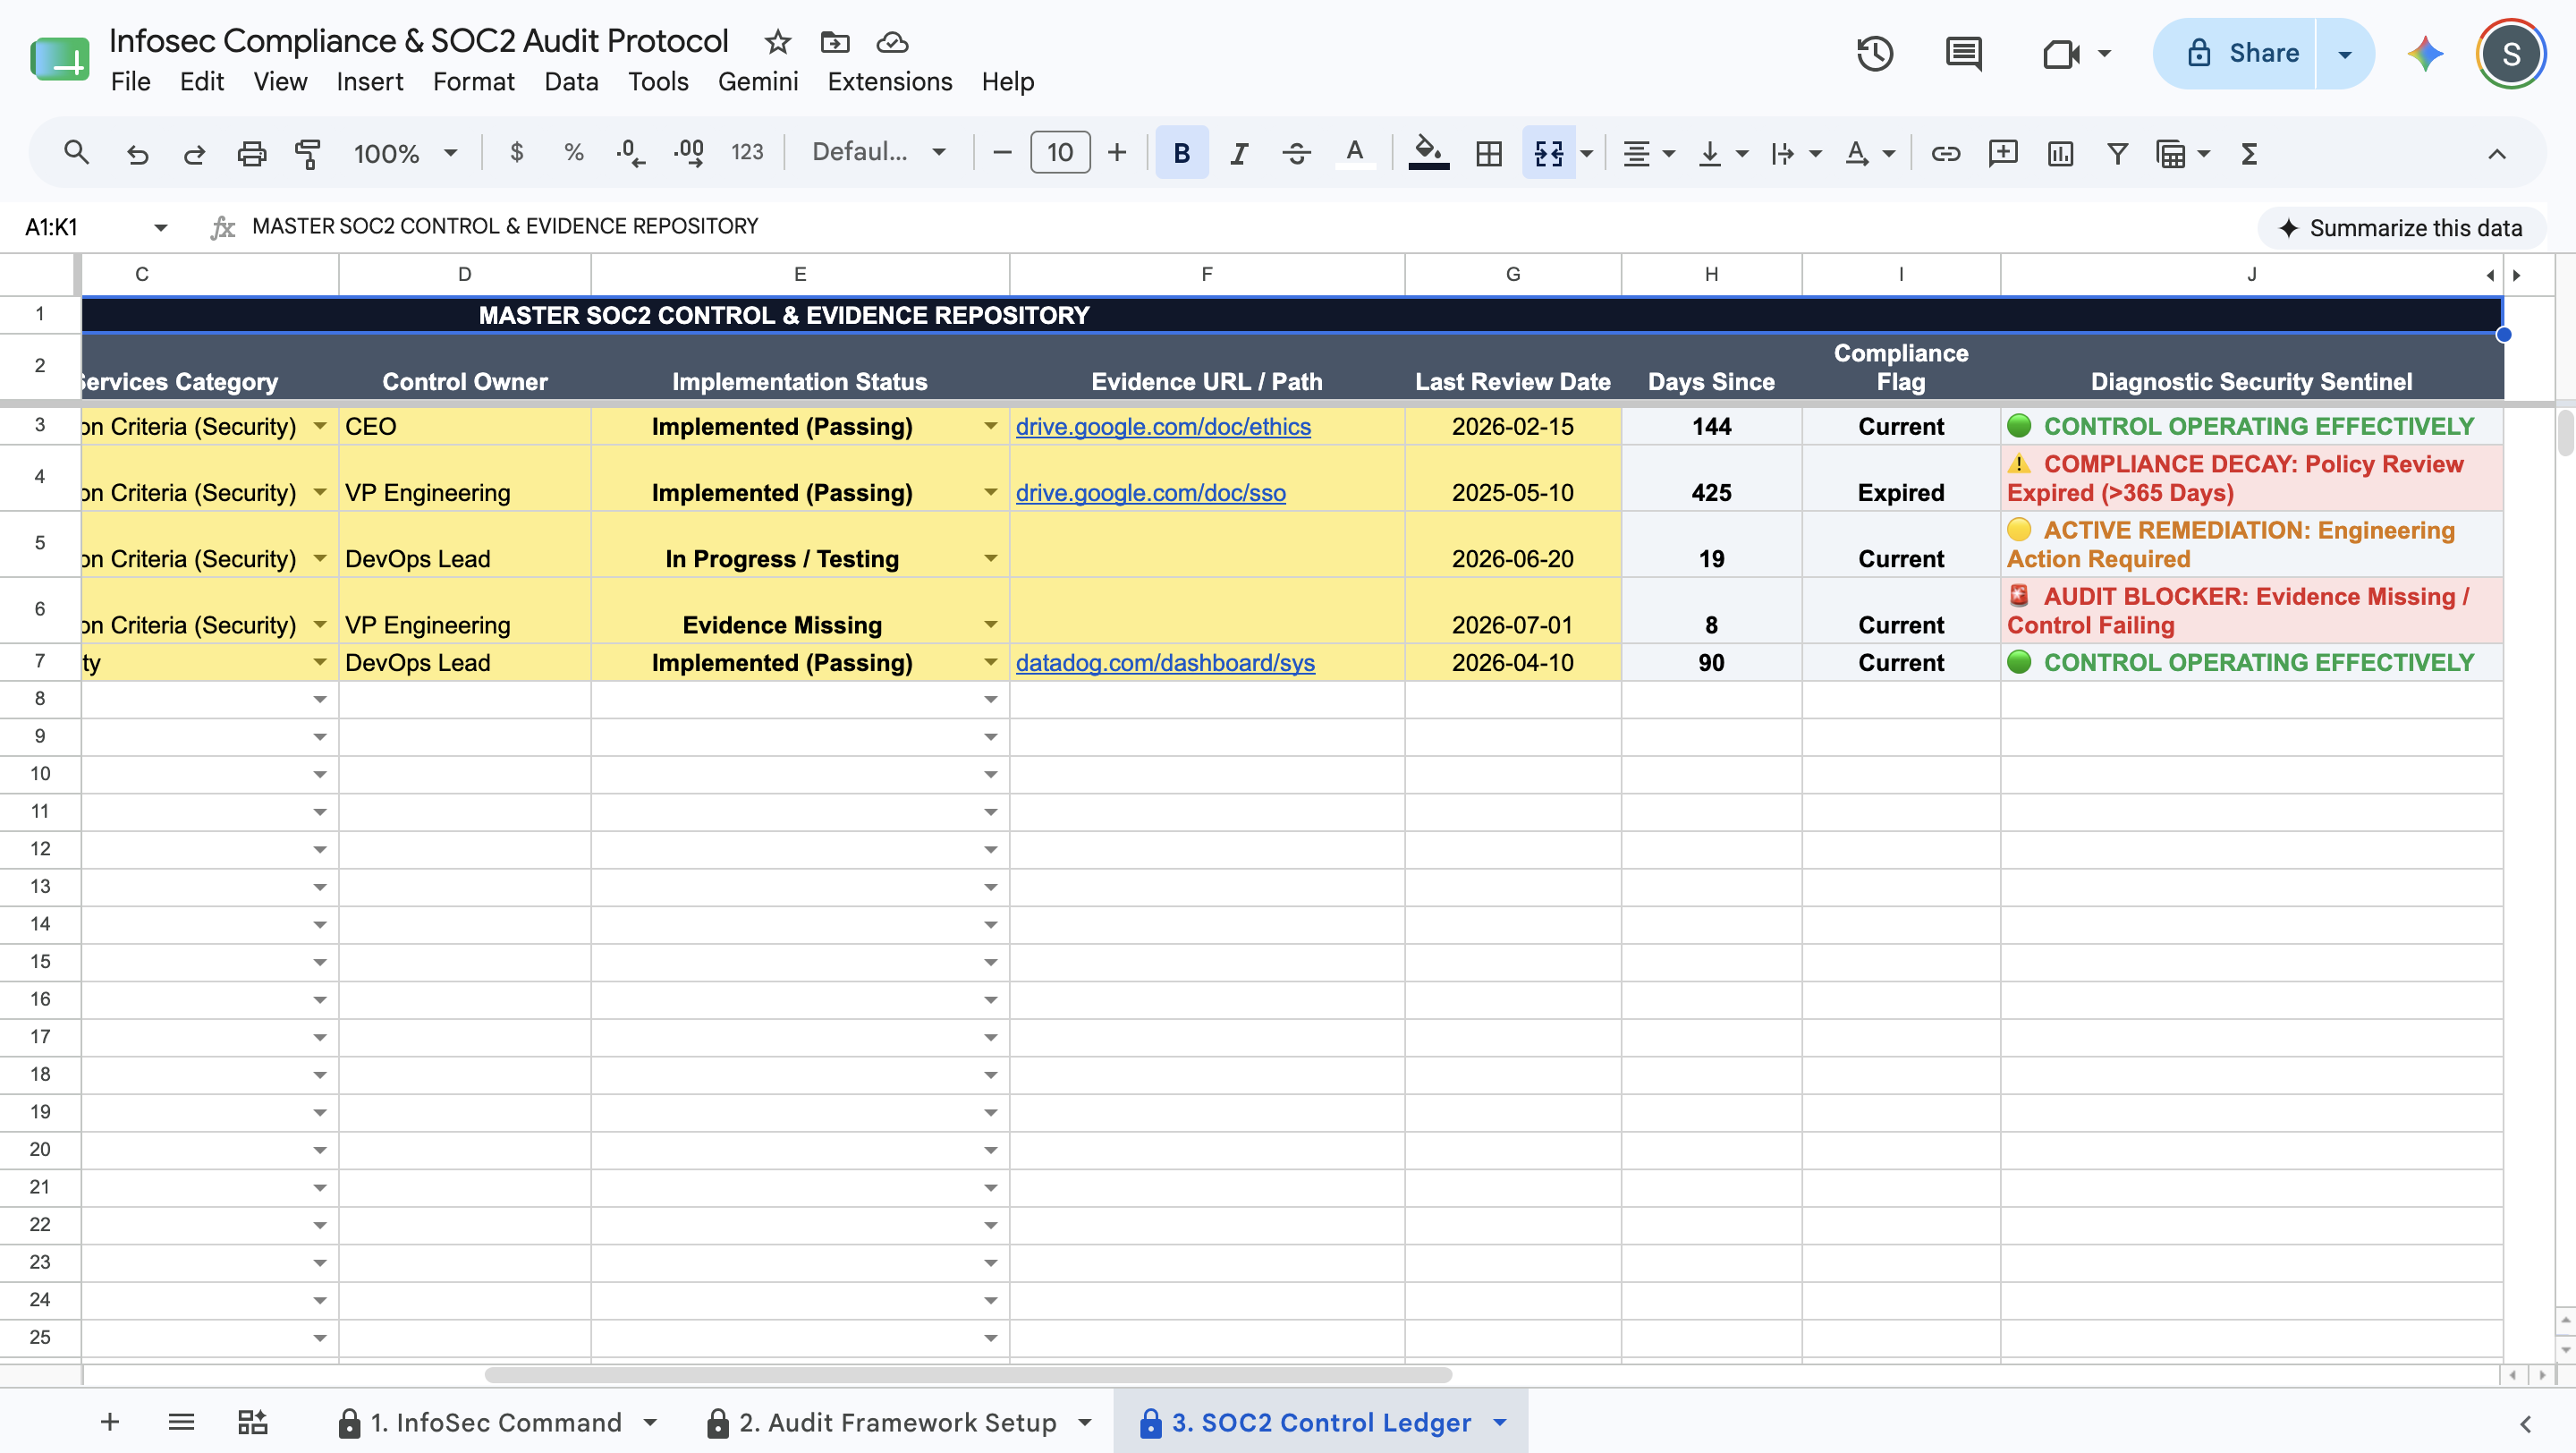The image size is (2576, 1453).
Task: Print the spreadsheet
Action: (251, 153)
